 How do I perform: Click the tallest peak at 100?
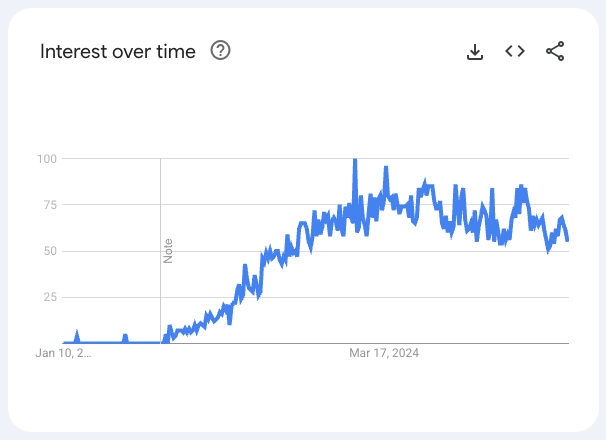point(355,160)
